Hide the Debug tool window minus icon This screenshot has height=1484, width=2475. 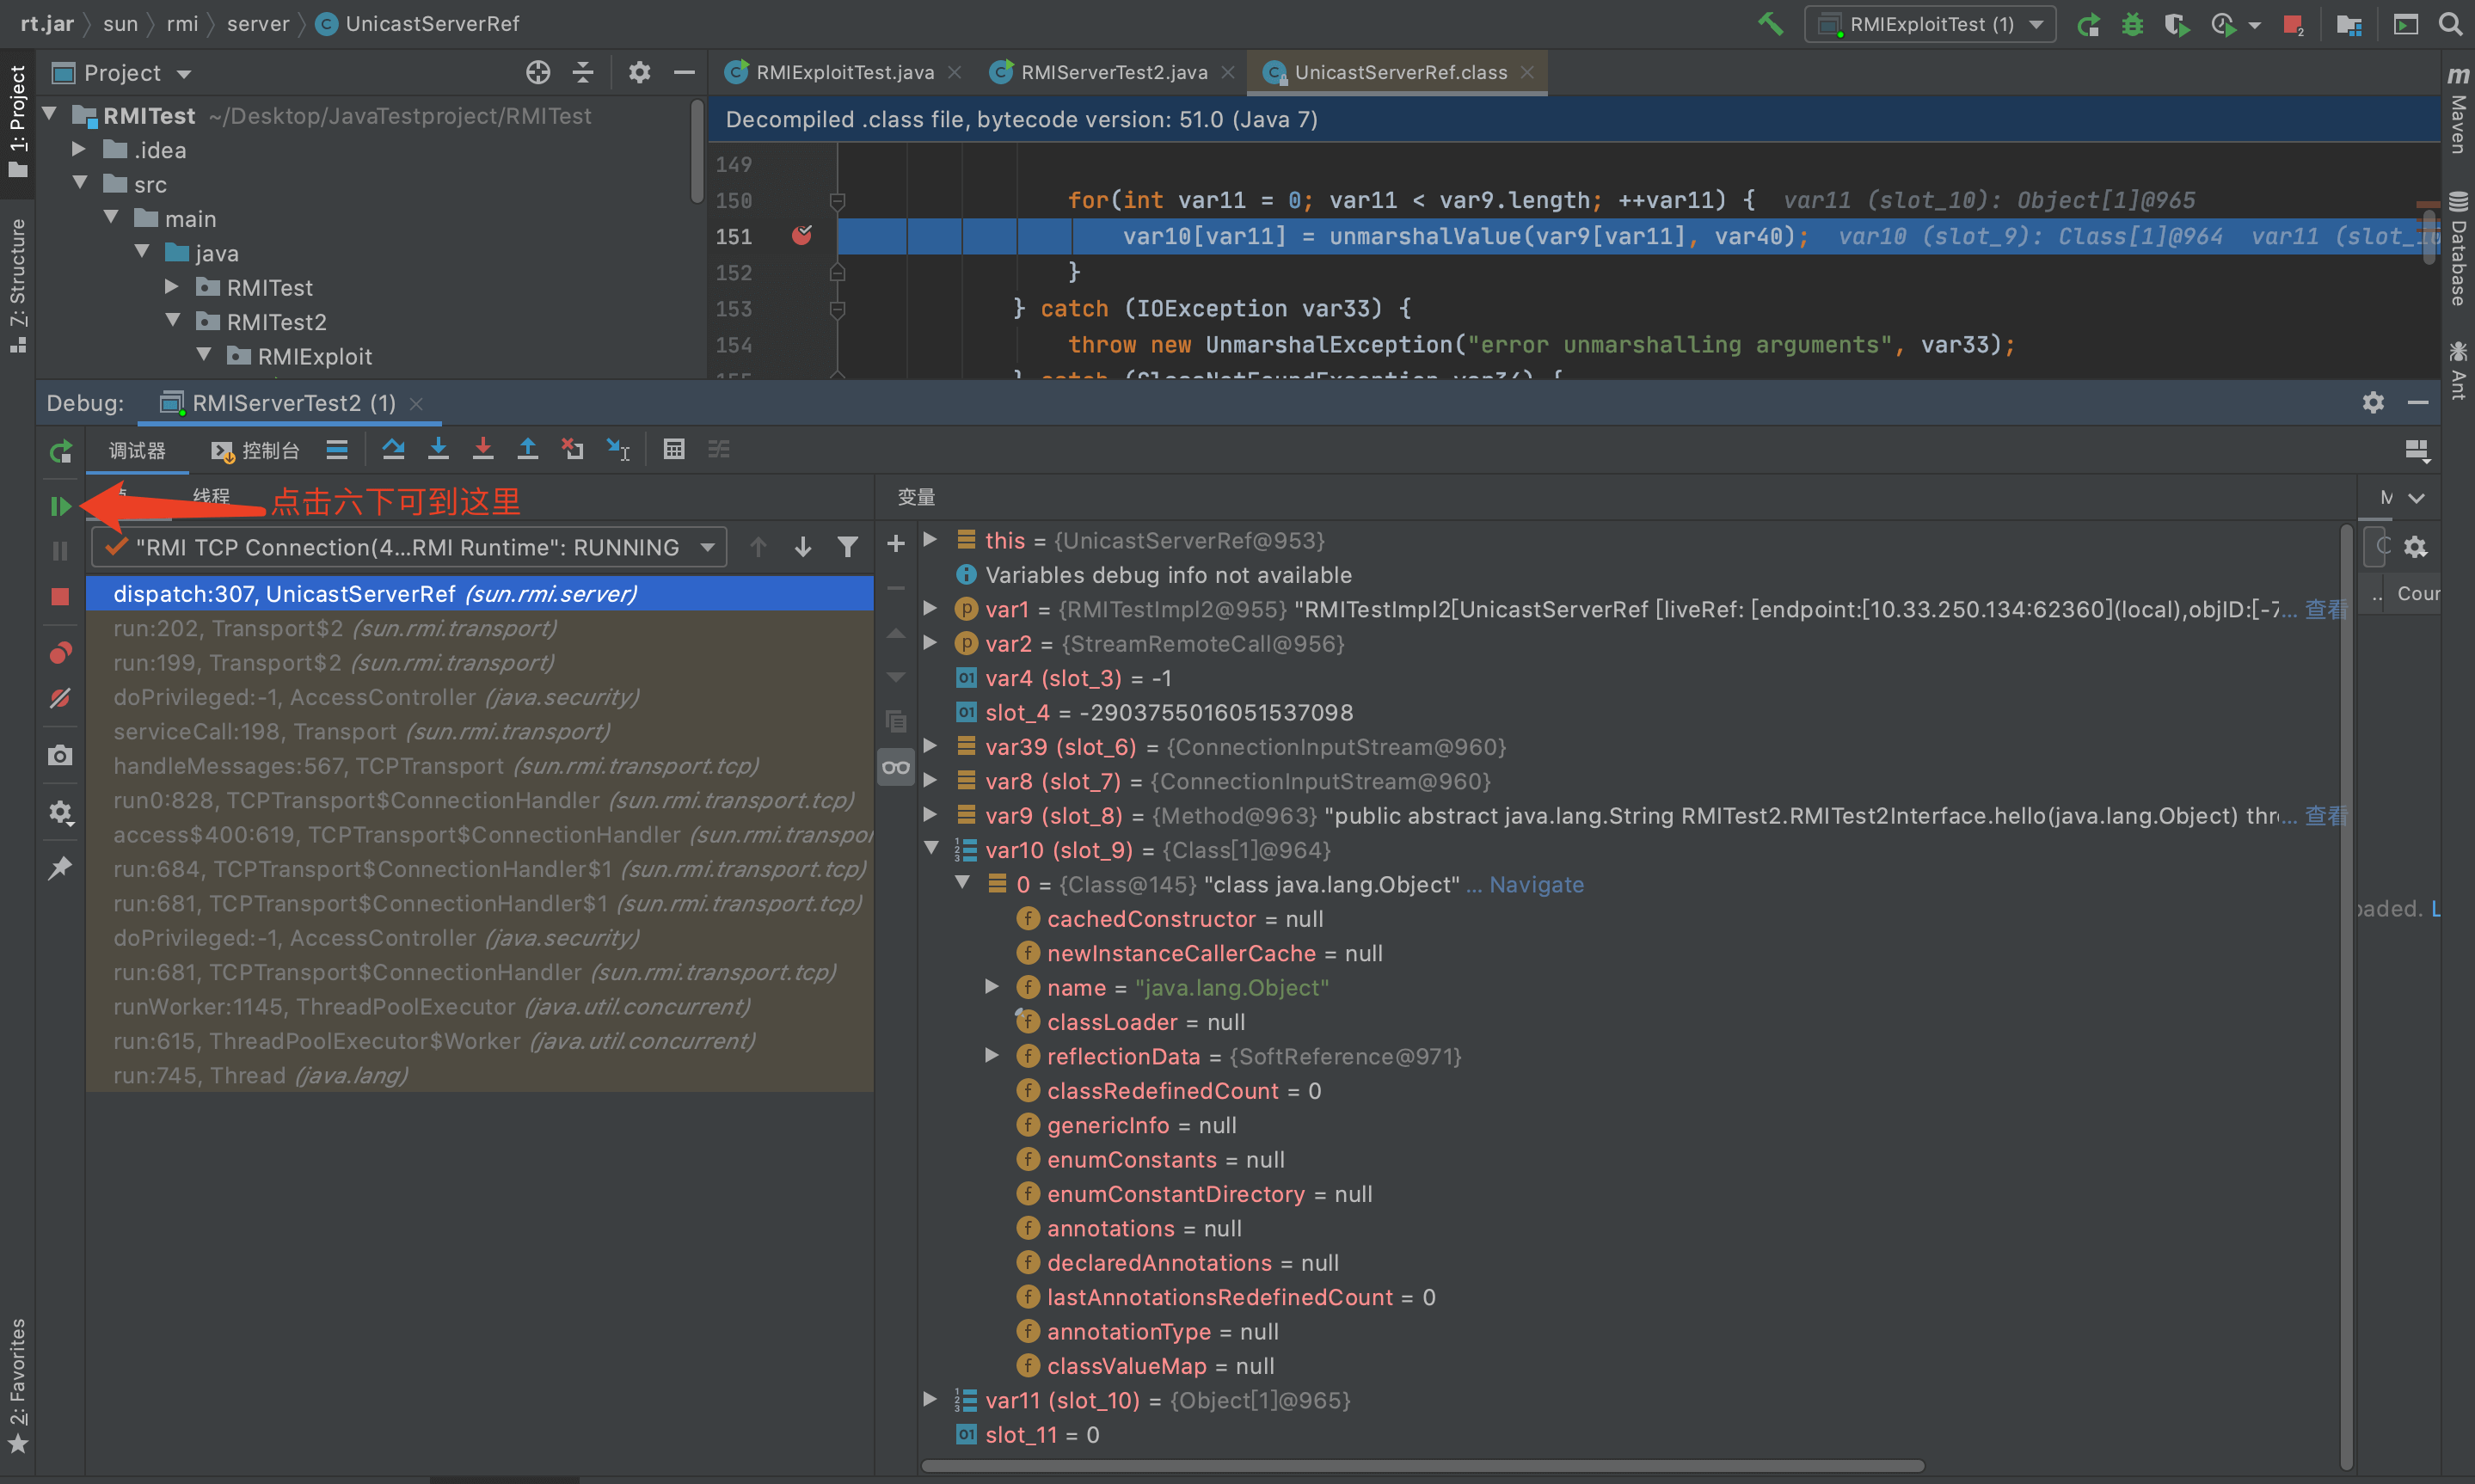click(x=2418, y=402)
